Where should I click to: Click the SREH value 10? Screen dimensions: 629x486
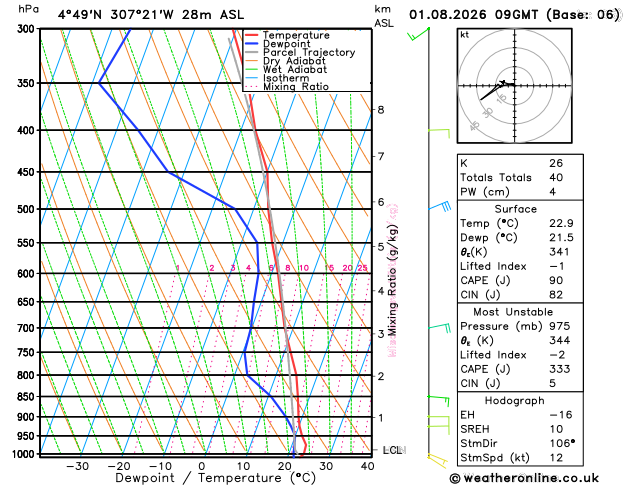pos(556,429)
